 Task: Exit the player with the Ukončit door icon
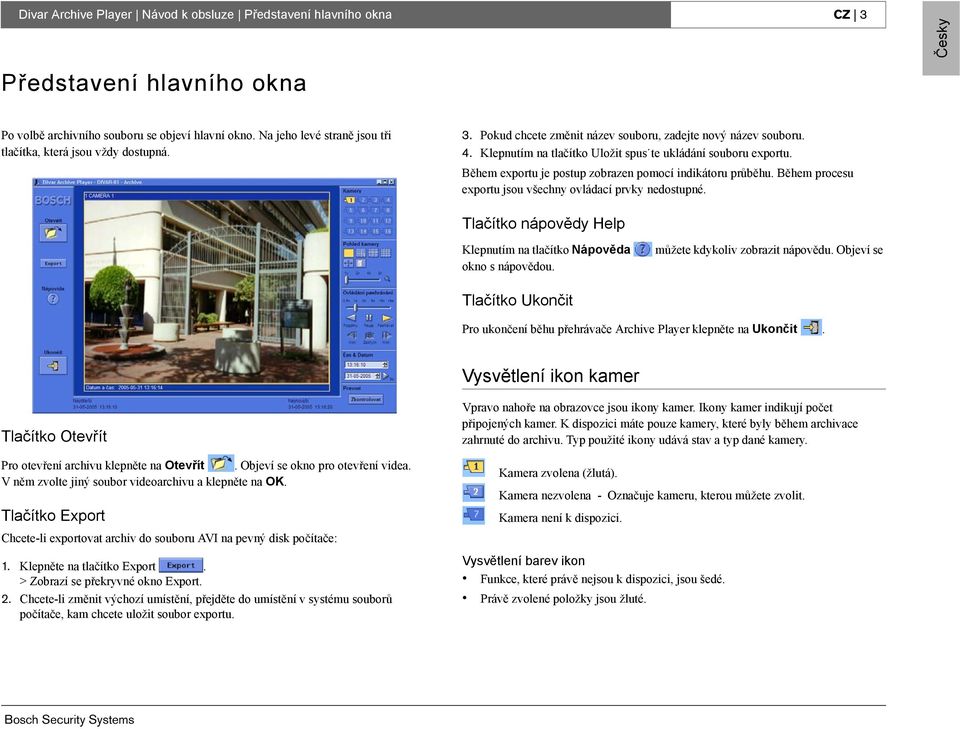[x=53, y=365]
